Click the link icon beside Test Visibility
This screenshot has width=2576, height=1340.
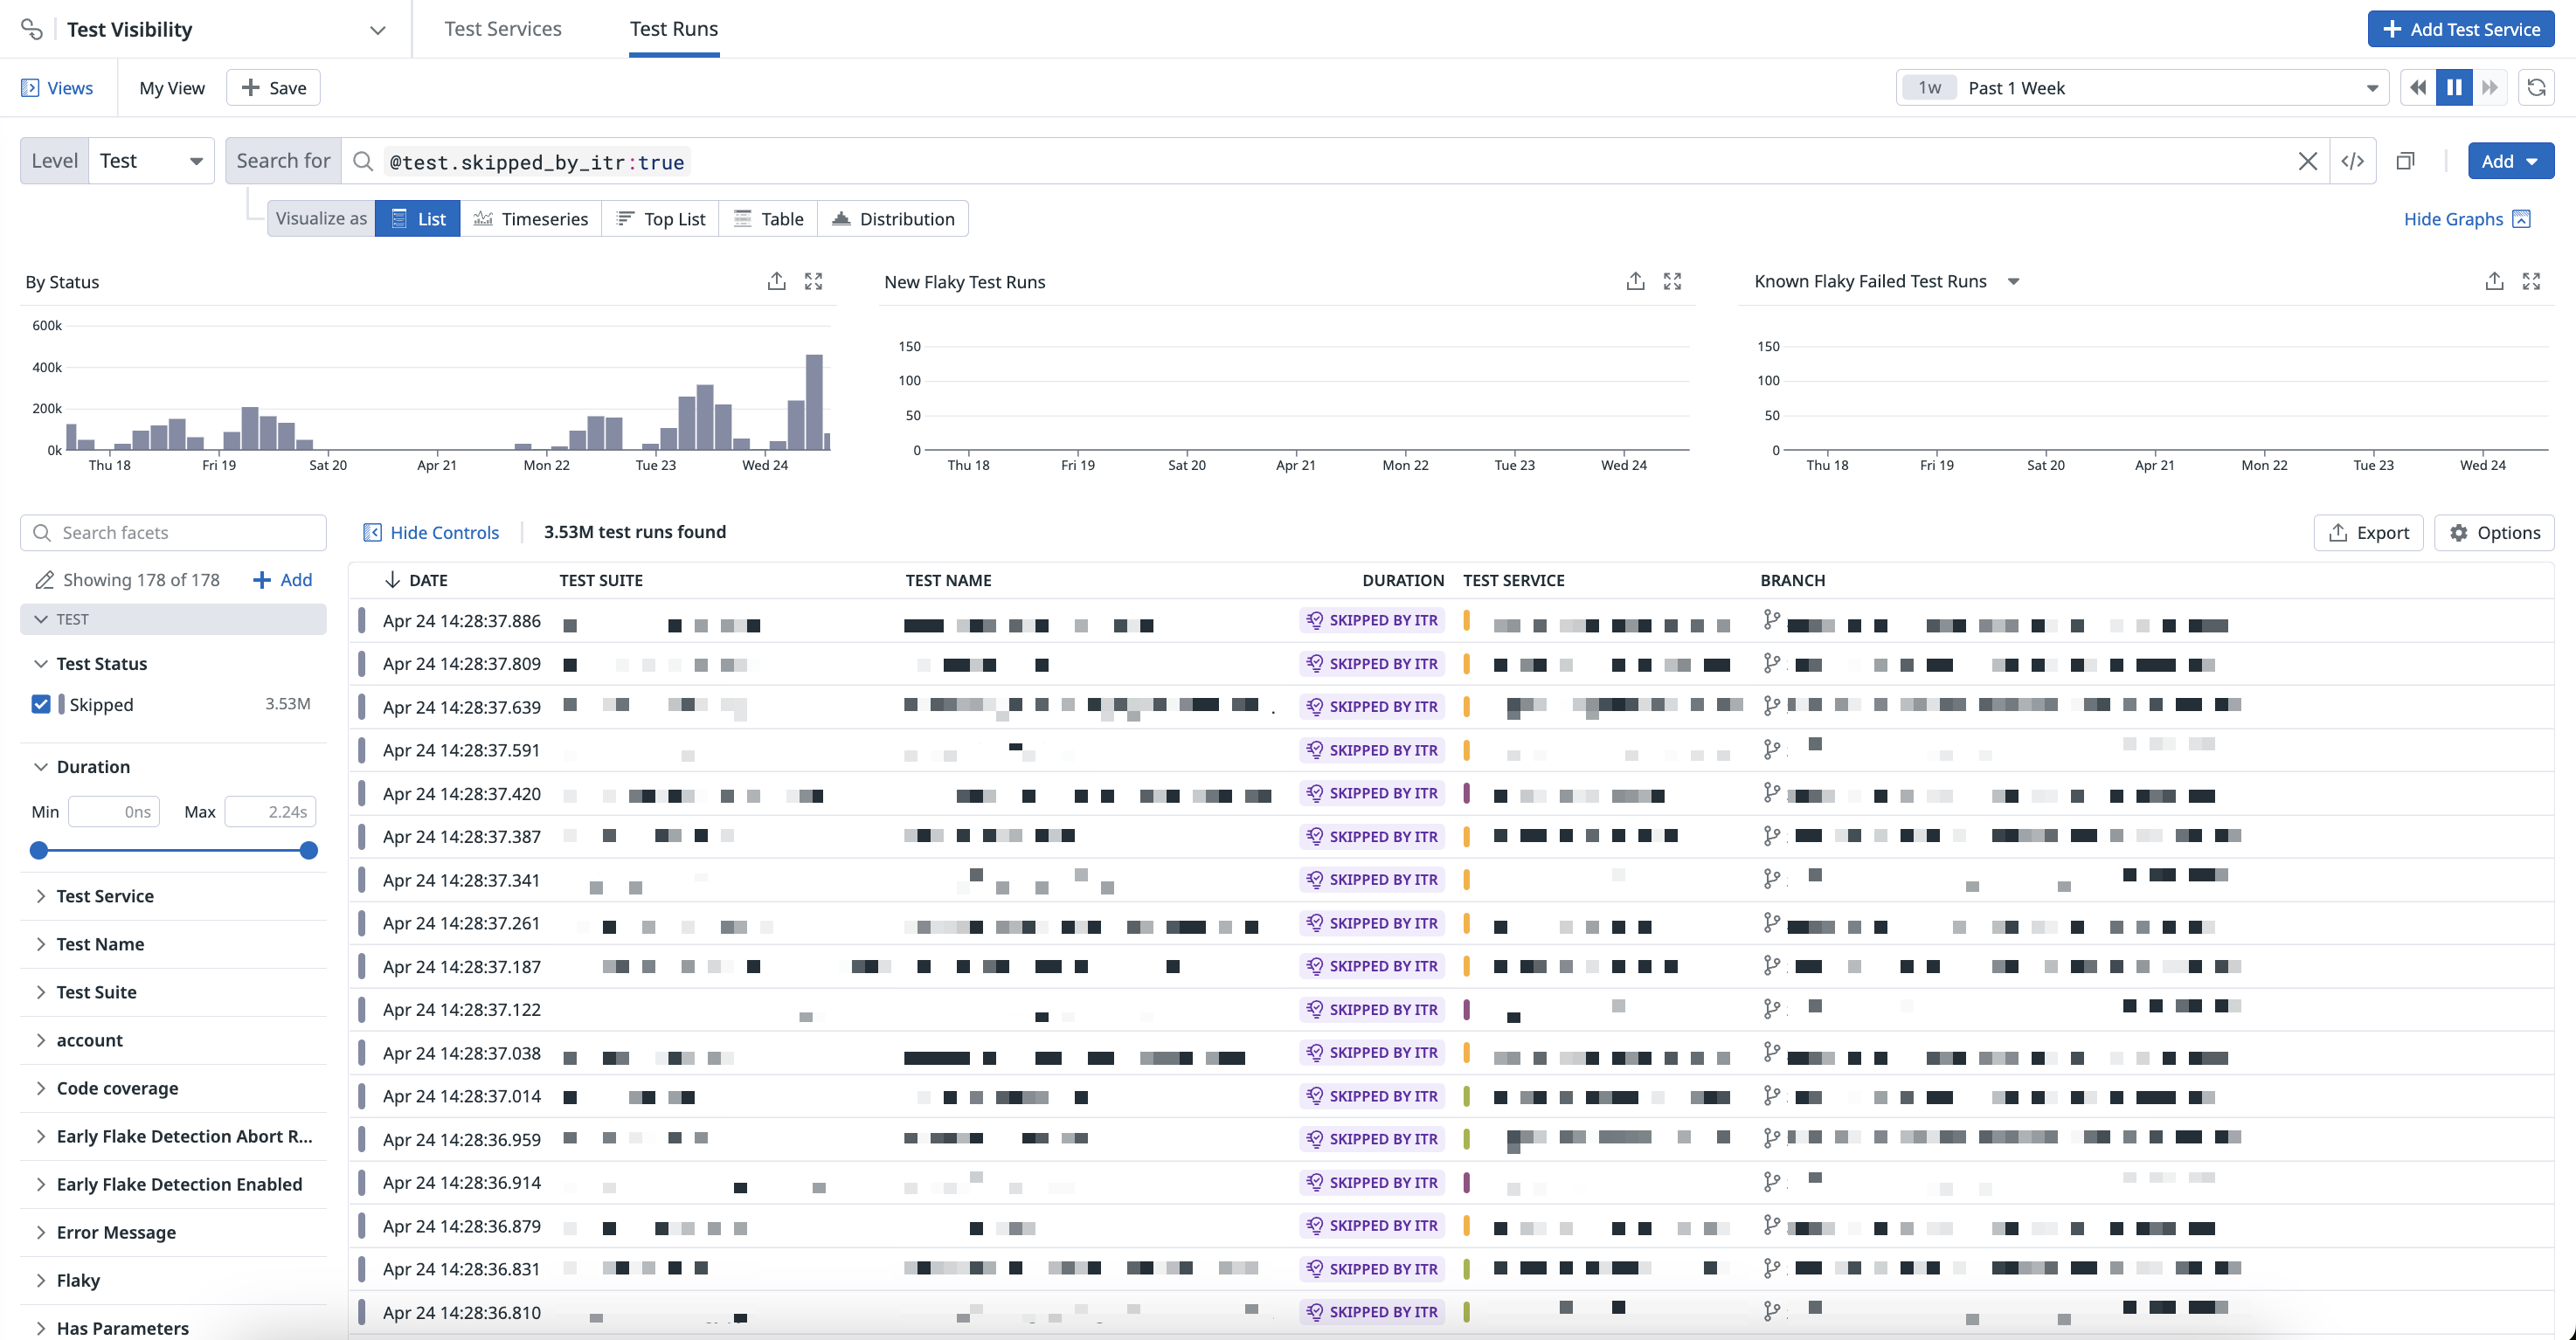[31, 29]
